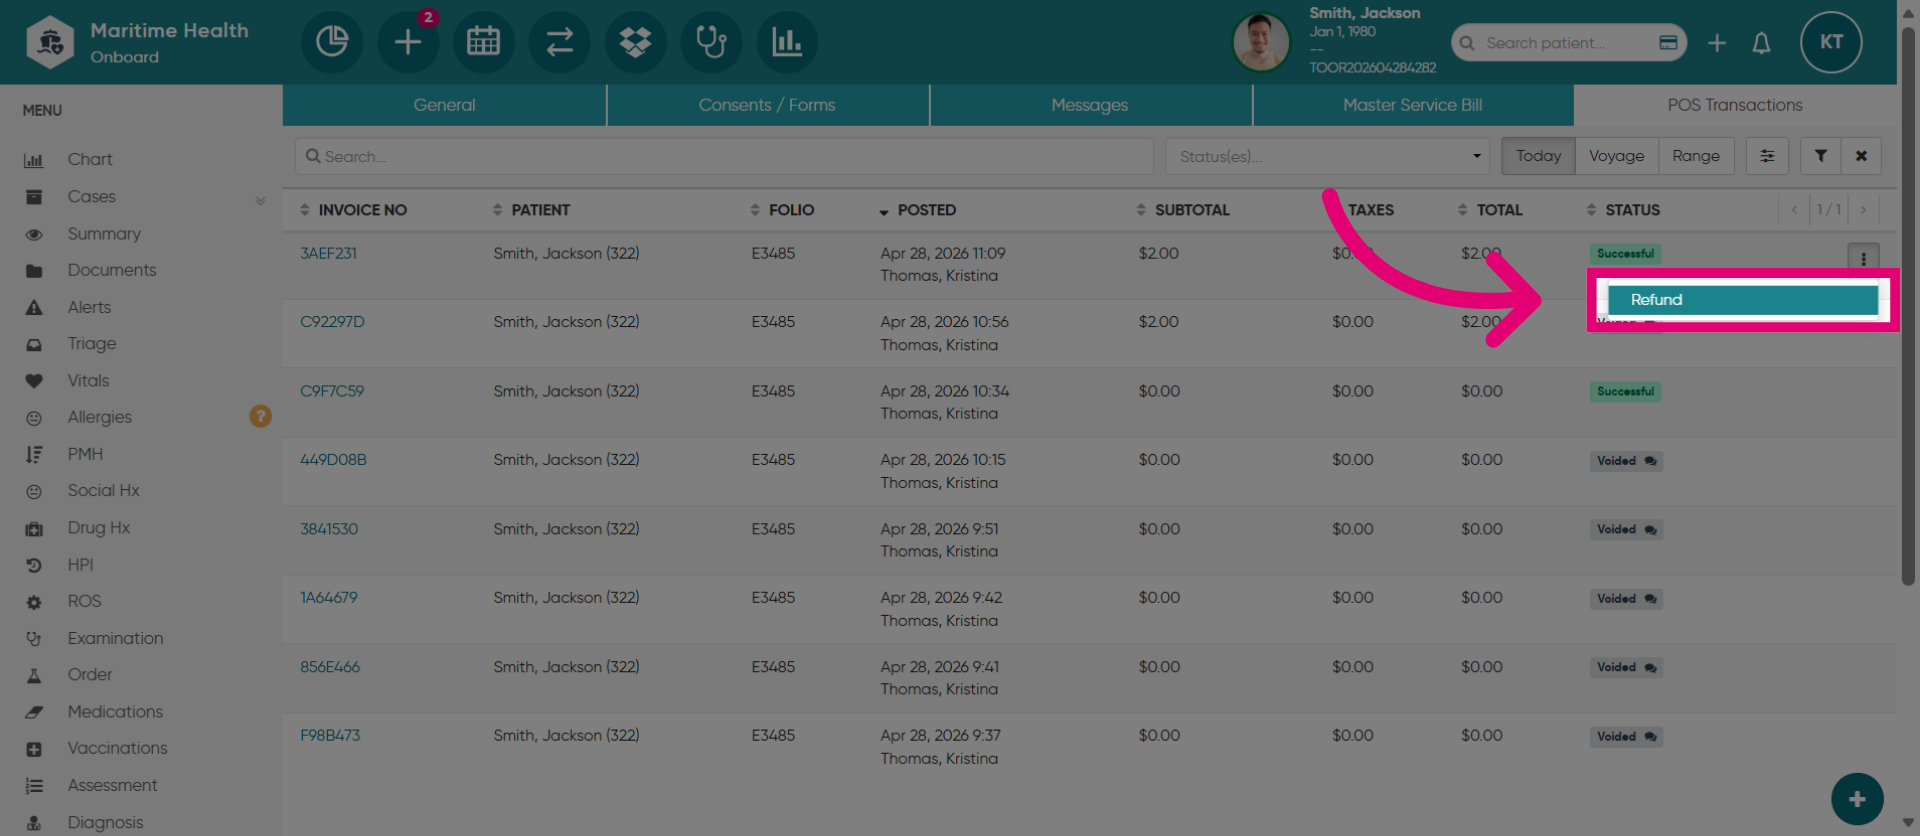Open invoice 1A64679
This screenshot has width=1920, height=836.
point(328,598)
